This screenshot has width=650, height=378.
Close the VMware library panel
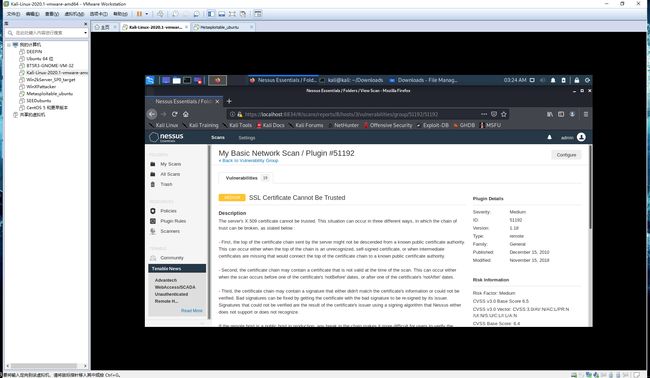[86, 24]
